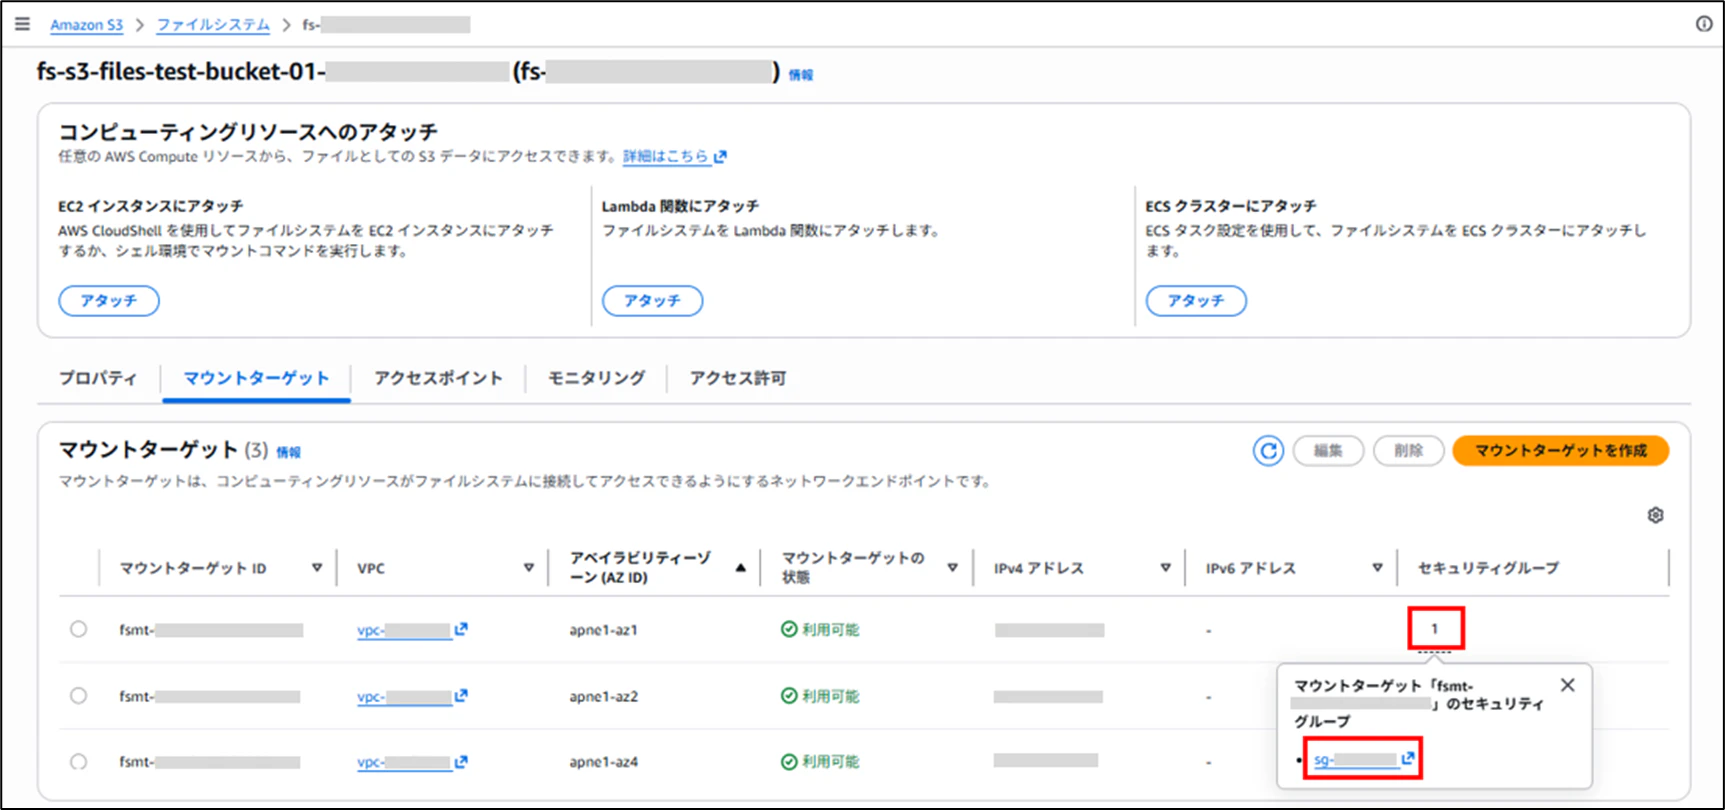Open external link icon for apne1-az2 VPC
1725x810 pixels.
[461, 695]
